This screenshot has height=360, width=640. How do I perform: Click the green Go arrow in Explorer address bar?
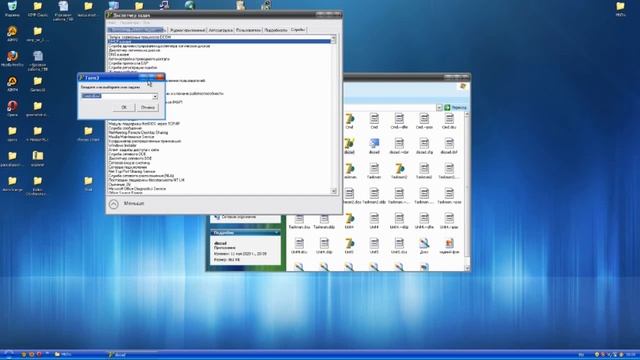[447, 107]
